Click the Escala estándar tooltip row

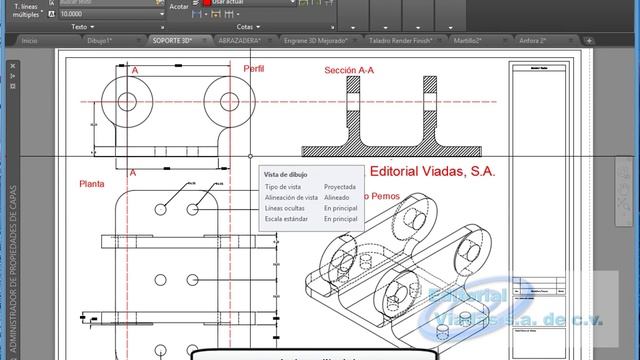[x=311, y=219]
